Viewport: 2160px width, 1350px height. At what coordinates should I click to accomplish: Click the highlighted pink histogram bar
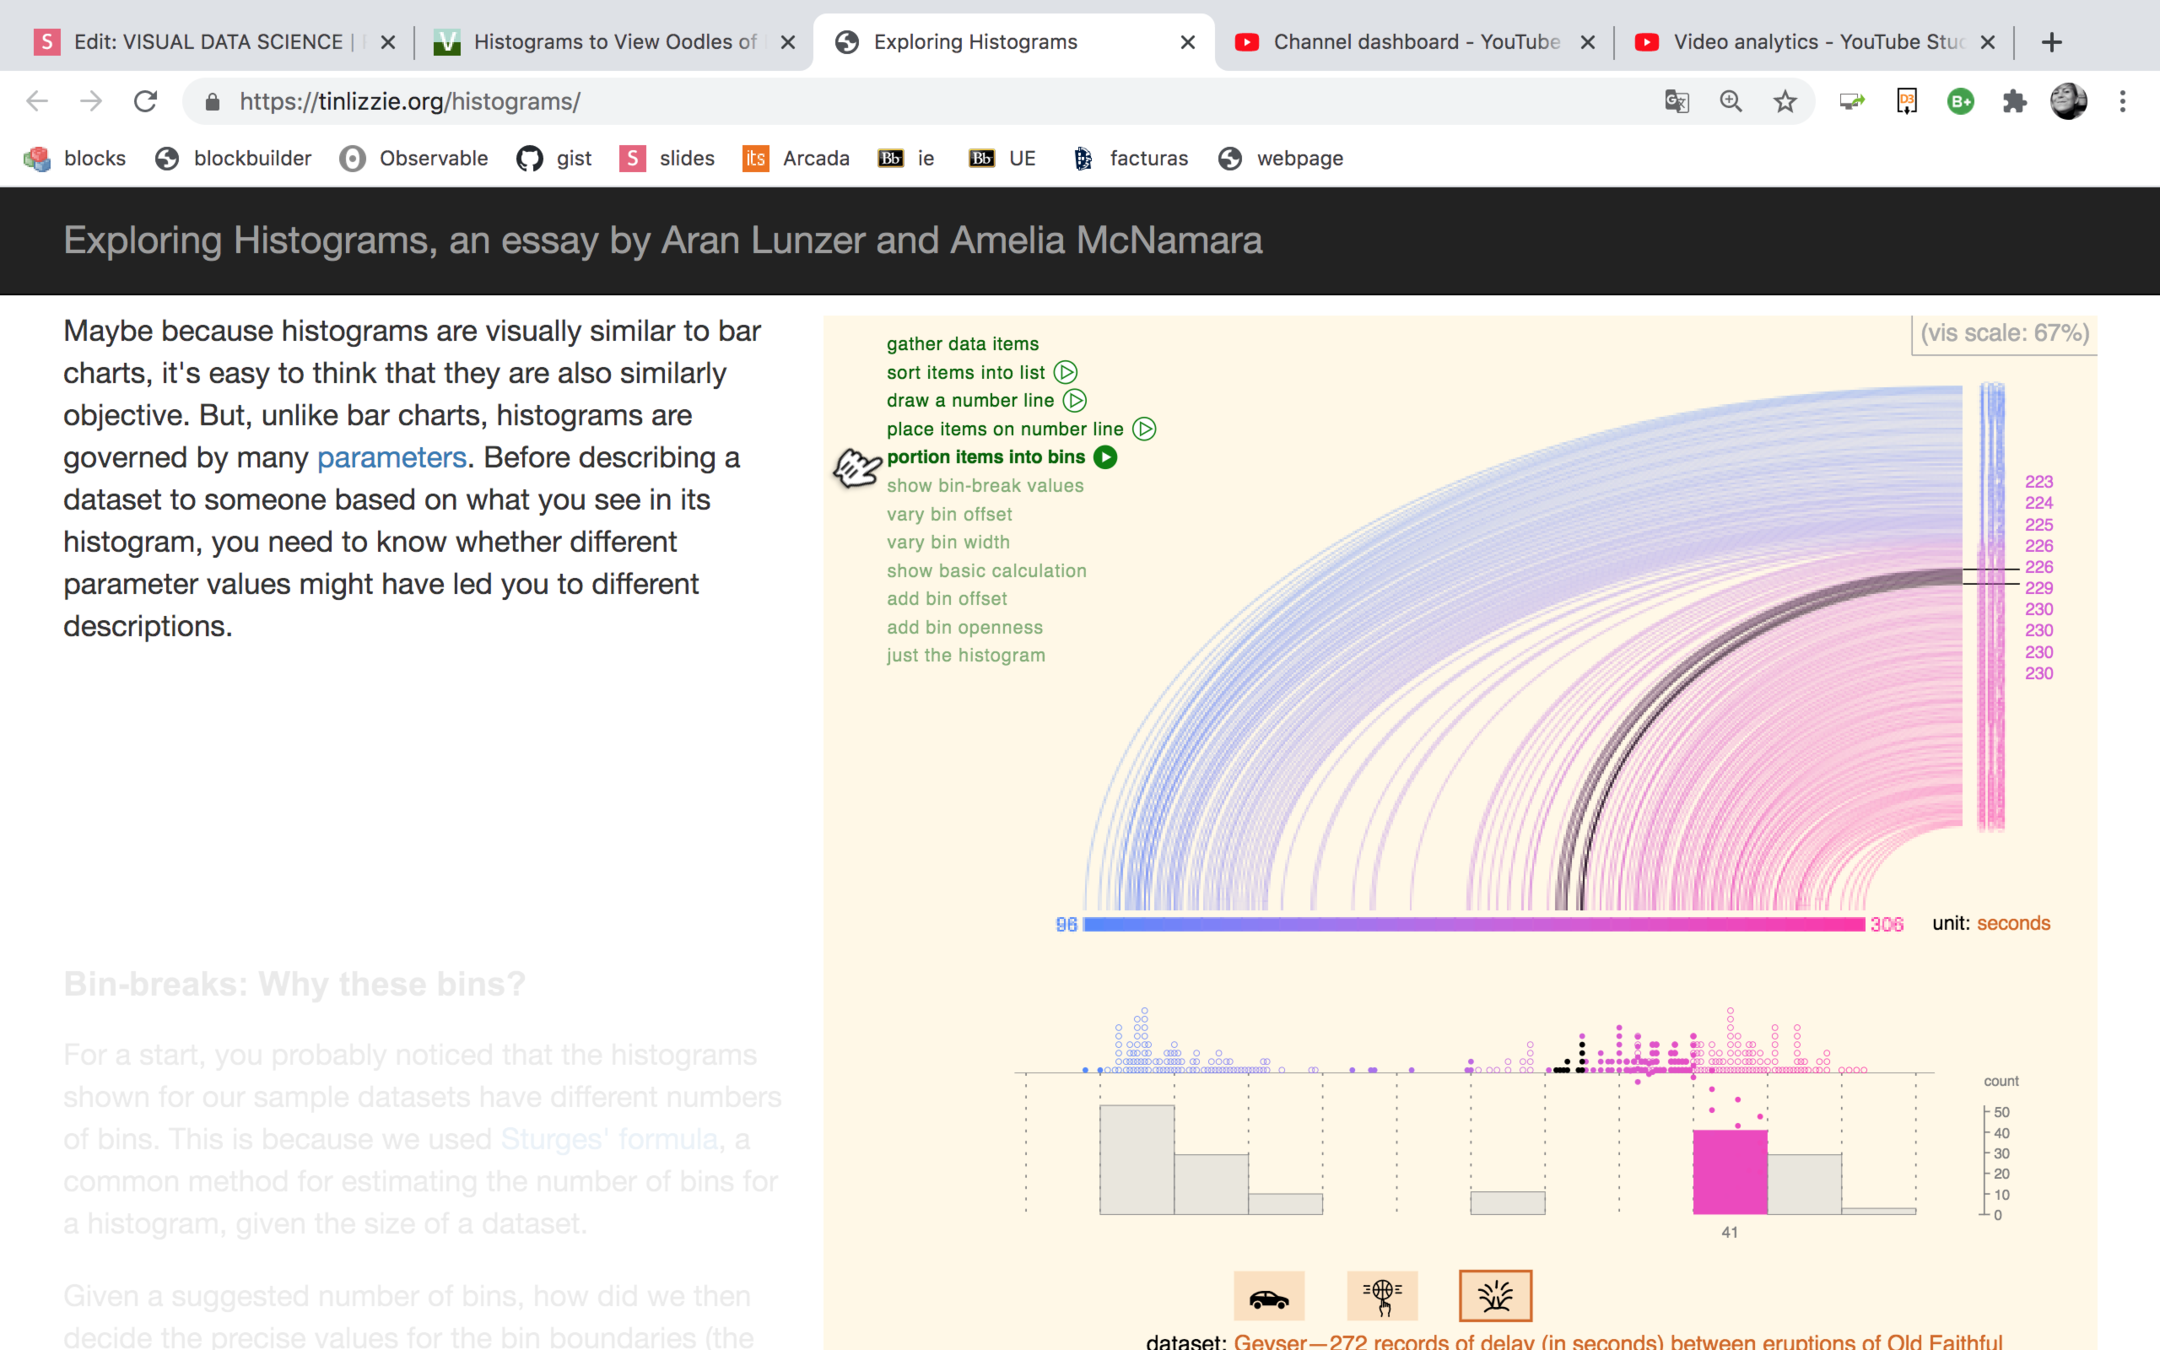coord(1729,1171)
